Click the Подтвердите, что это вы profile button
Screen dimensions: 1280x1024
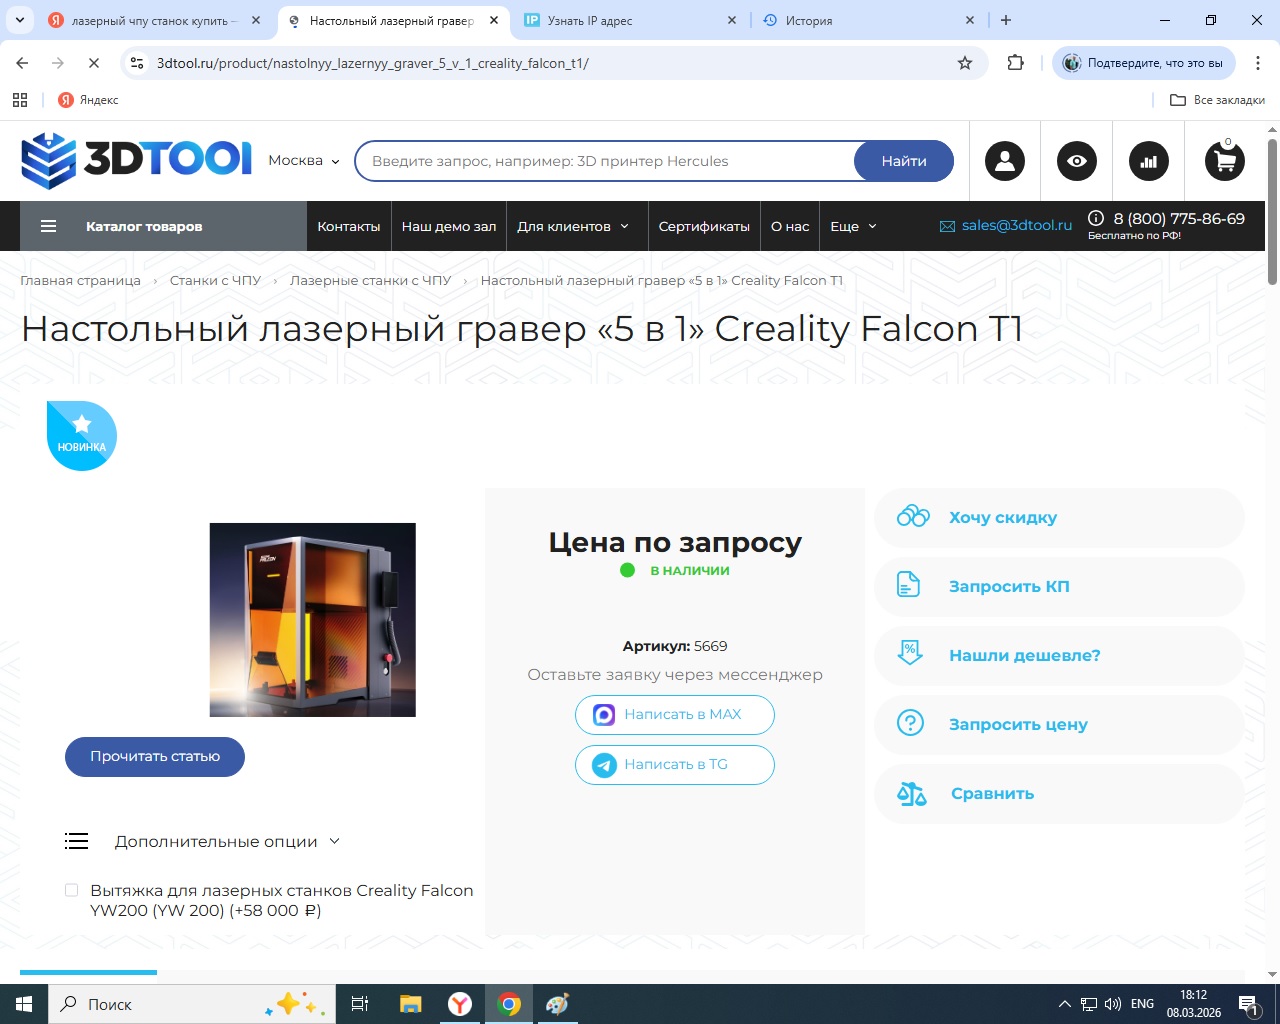click(x=1144, y=63)
